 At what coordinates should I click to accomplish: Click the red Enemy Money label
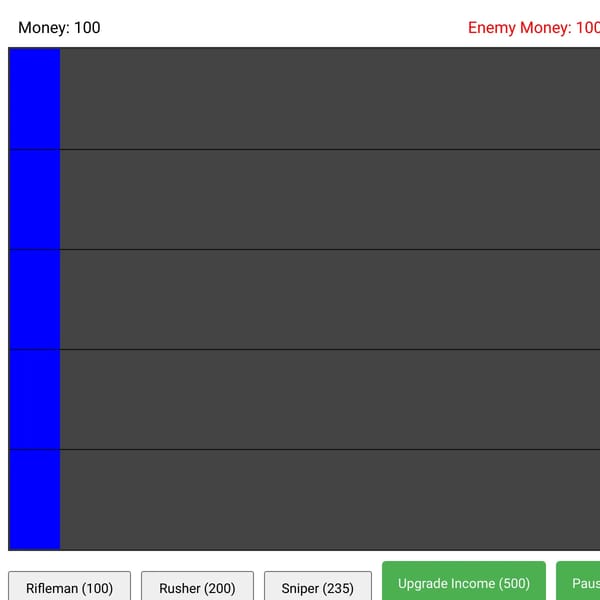coord(534,28)
